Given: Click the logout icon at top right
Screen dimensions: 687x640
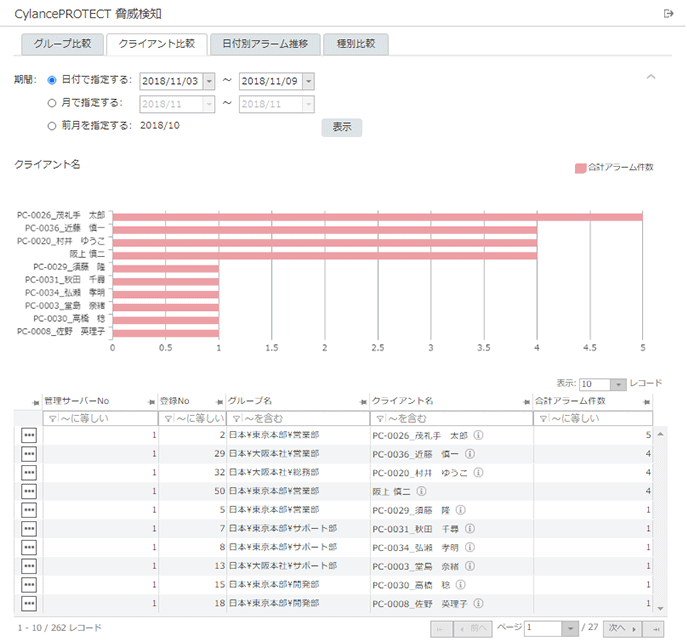Looking at the screenshot, I should click(x=669, y=13).
